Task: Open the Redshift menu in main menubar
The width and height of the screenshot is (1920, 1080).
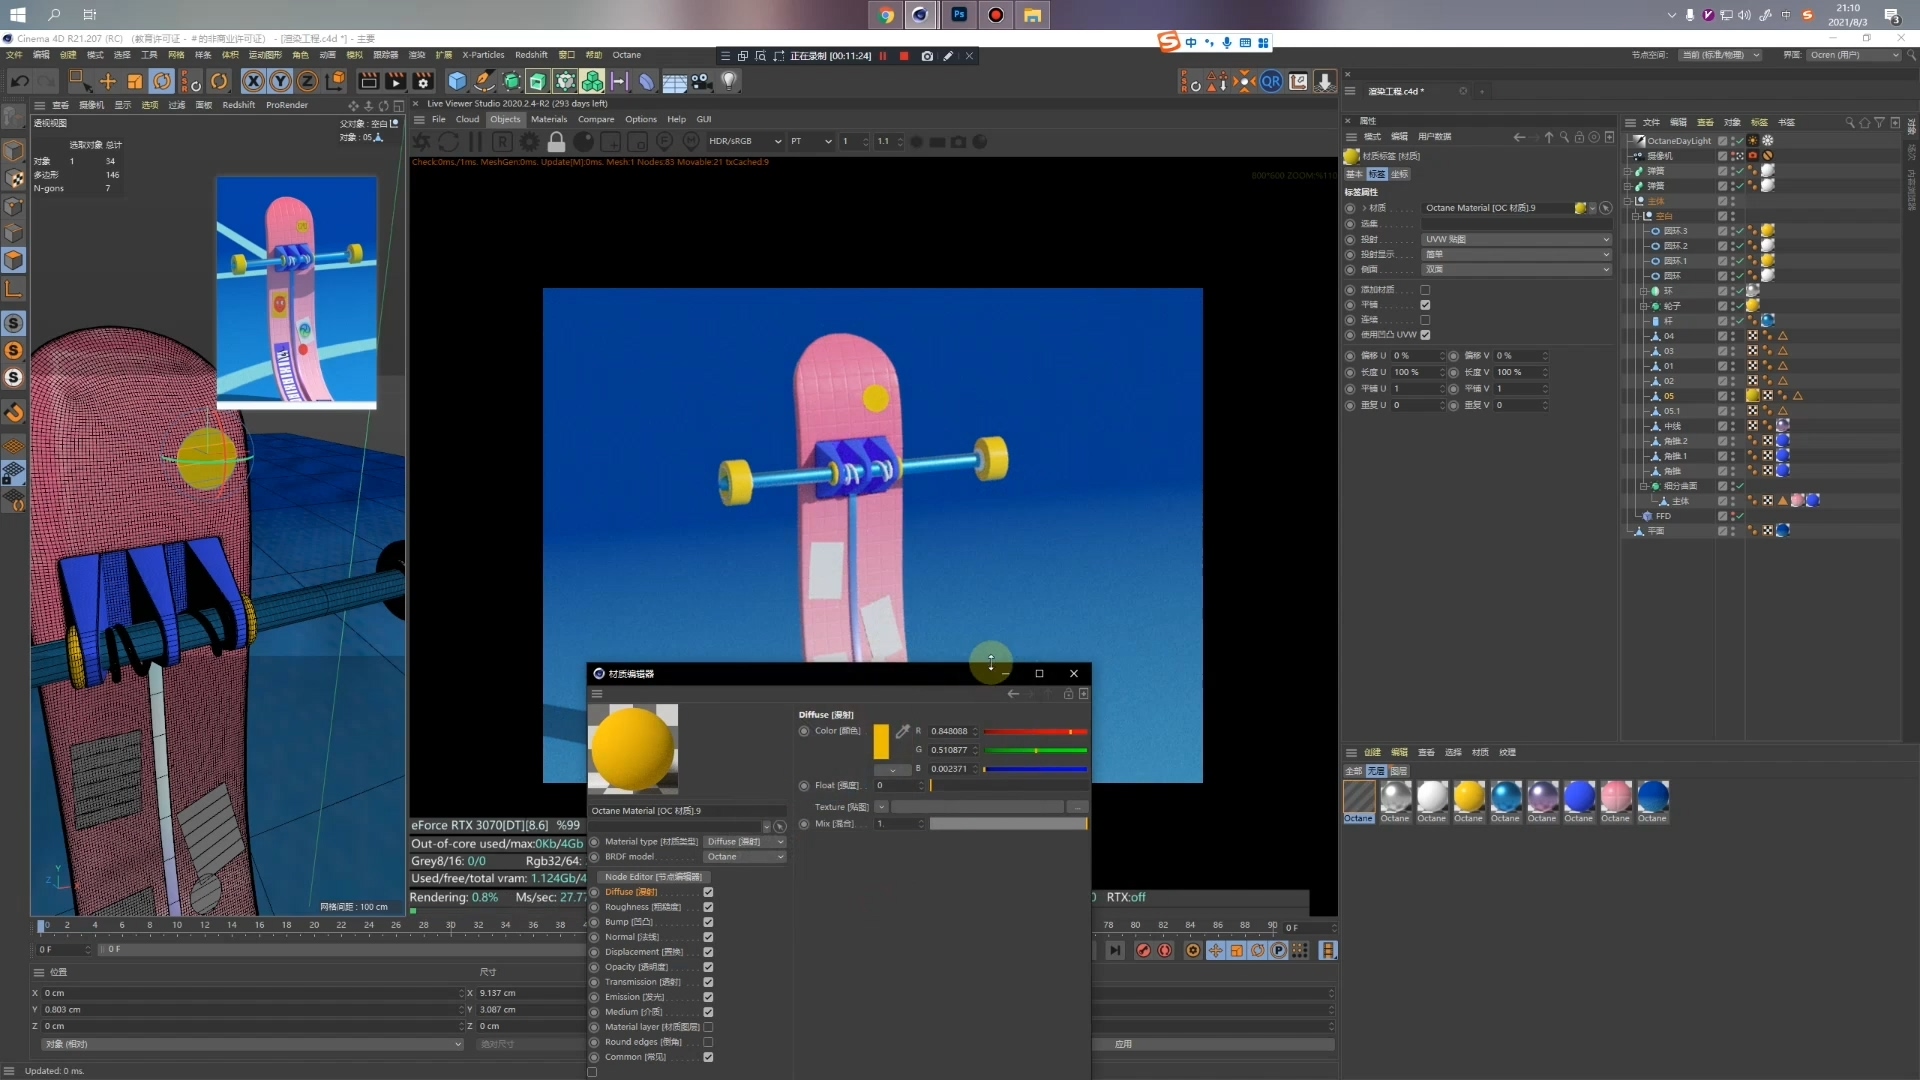Action: point(531,55)
